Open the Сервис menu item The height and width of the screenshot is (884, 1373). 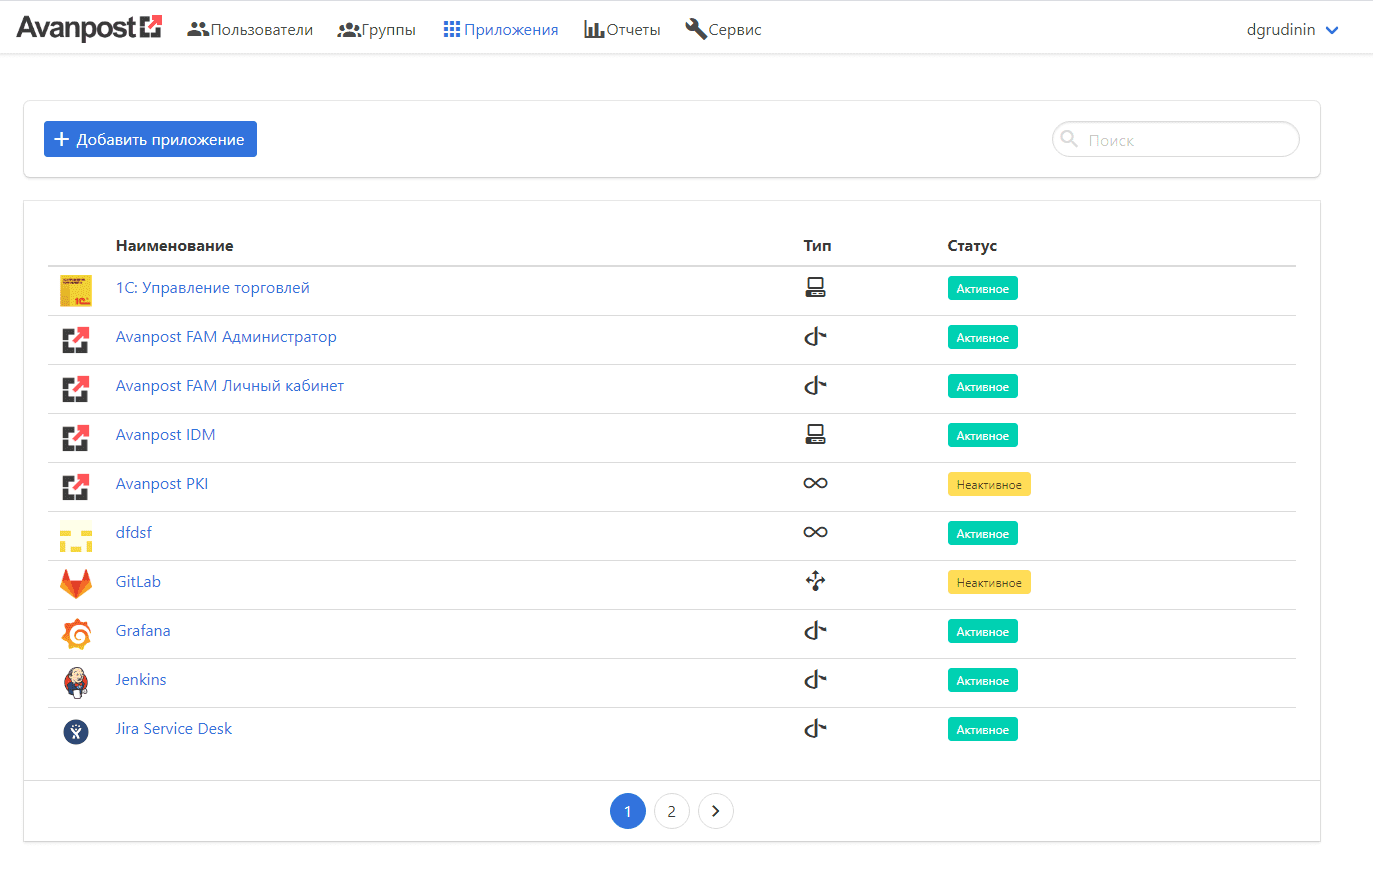(x=723, y=30)
